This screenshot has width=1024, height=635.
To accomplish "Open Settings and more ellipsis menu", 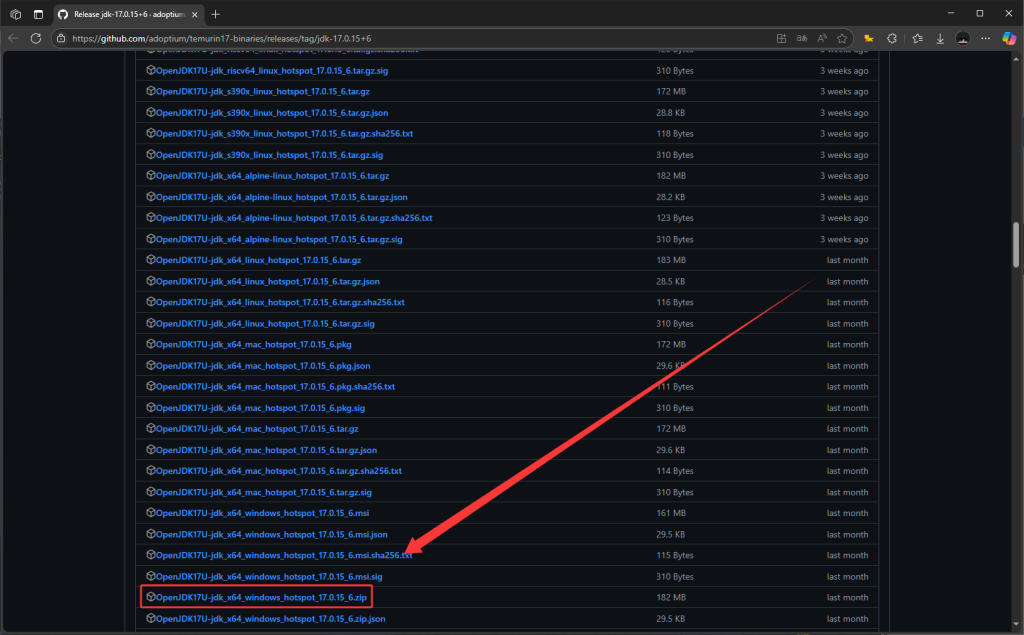I will tap(985, 39).
